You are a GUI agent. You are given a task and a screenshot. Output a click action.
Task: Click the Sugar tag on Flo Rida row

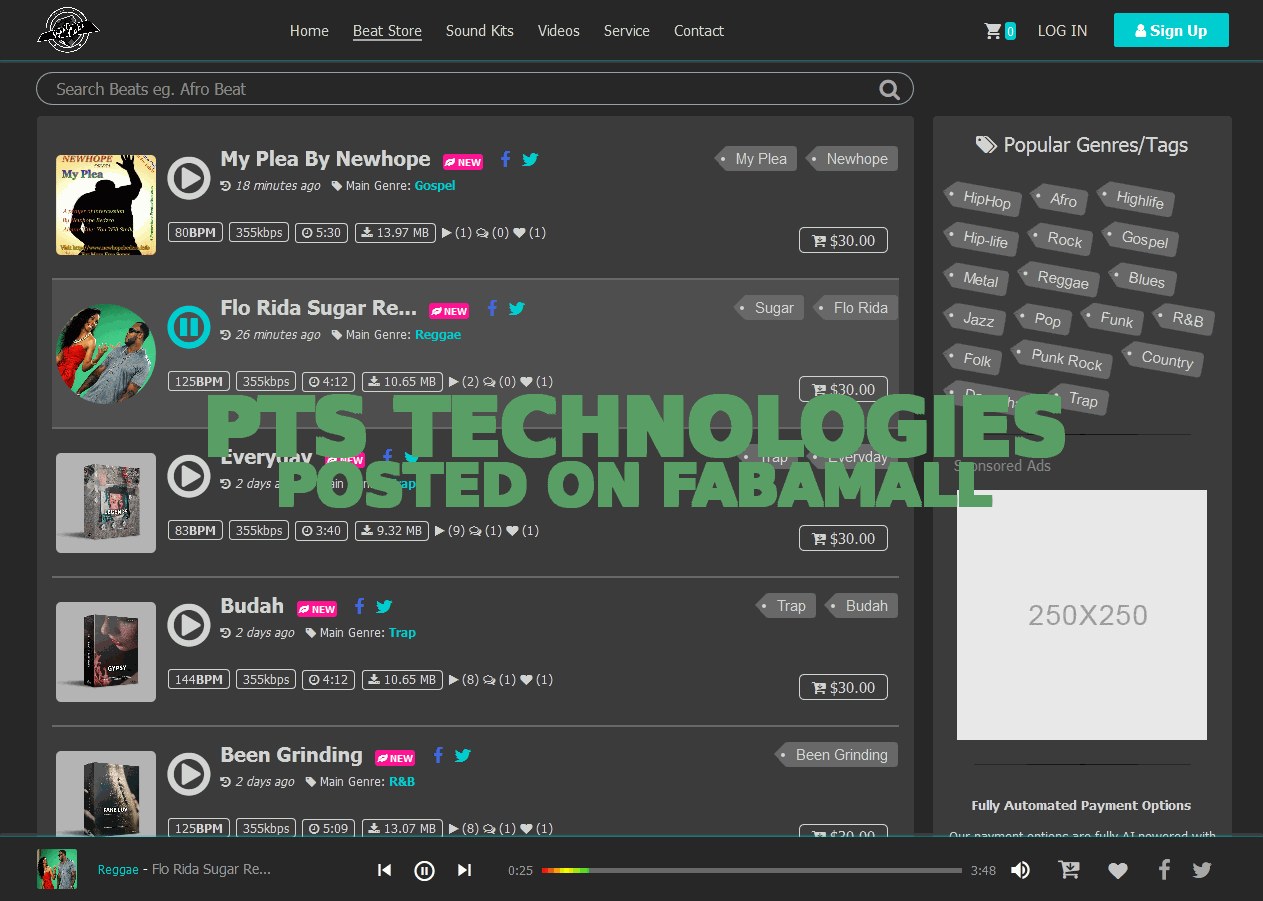pyautogui.click(x=770, y=308)
